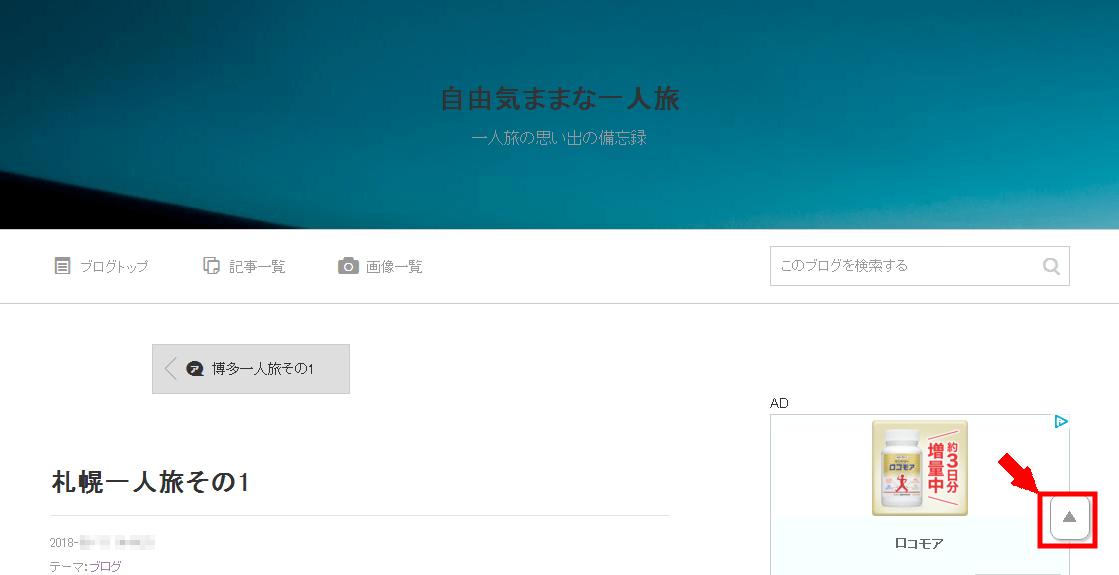Viewport: 1119px width, 575px height.
Task: Click the ロコモア ad text
Action: pyautogui.click(x=919, y=544)
